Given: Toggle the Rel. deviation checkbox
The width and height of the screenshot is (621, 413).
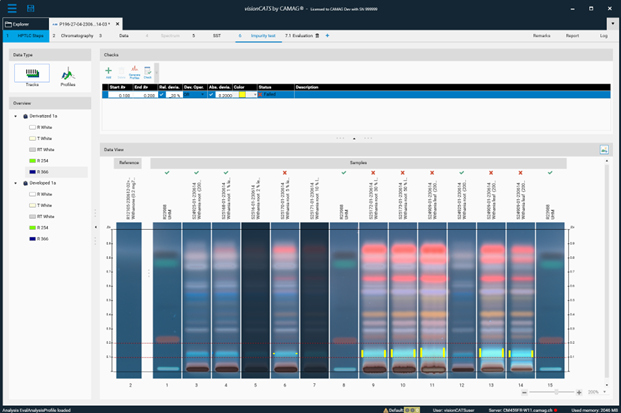Looking at the screenshot, I should pyautogui.click(x=163, y=95).
